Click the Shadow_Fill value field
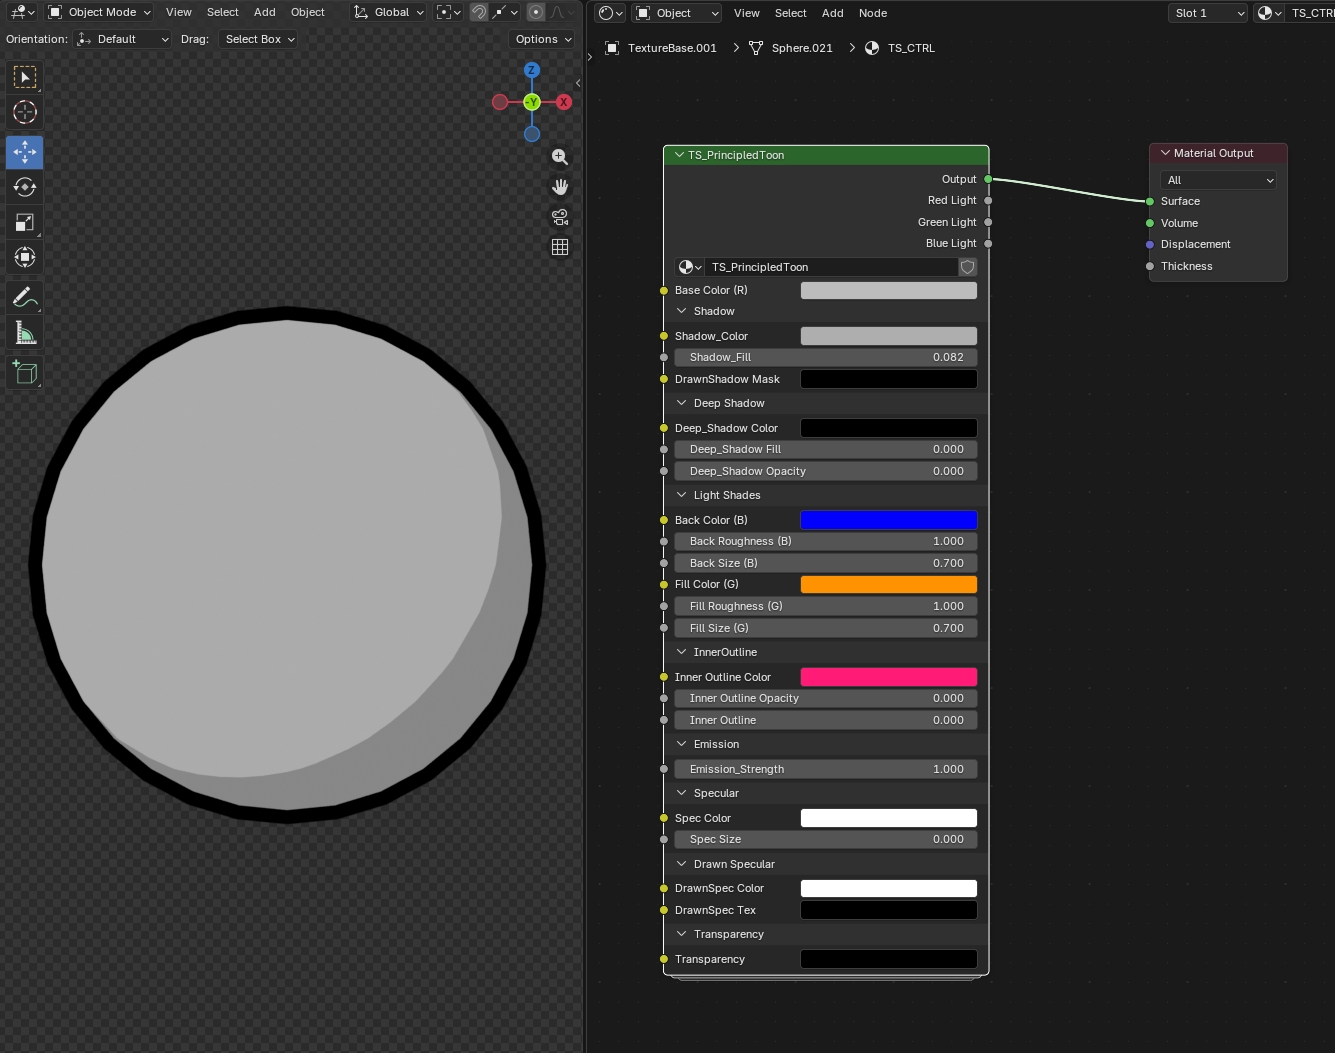Viewport: 1335px width, 1053px height. point(825,357)
